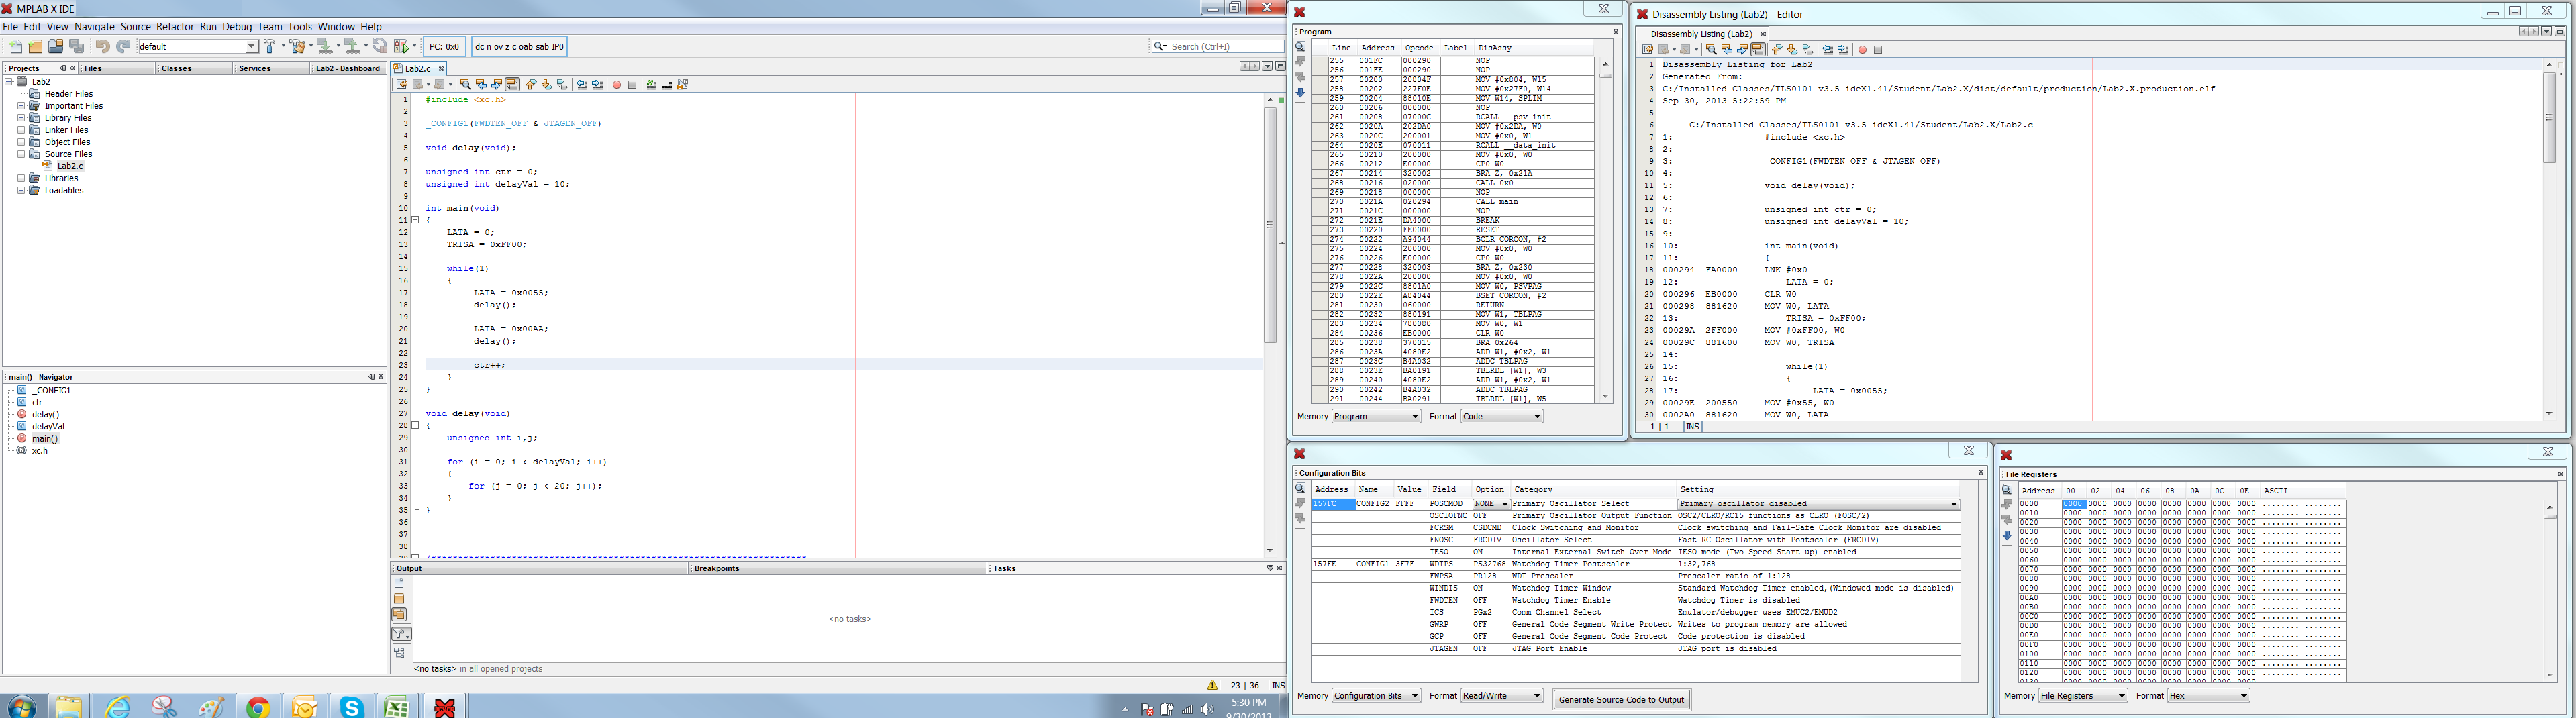The image size is (2576, 718).
Task: Click the Undo arrow icon
Action: 102,46
